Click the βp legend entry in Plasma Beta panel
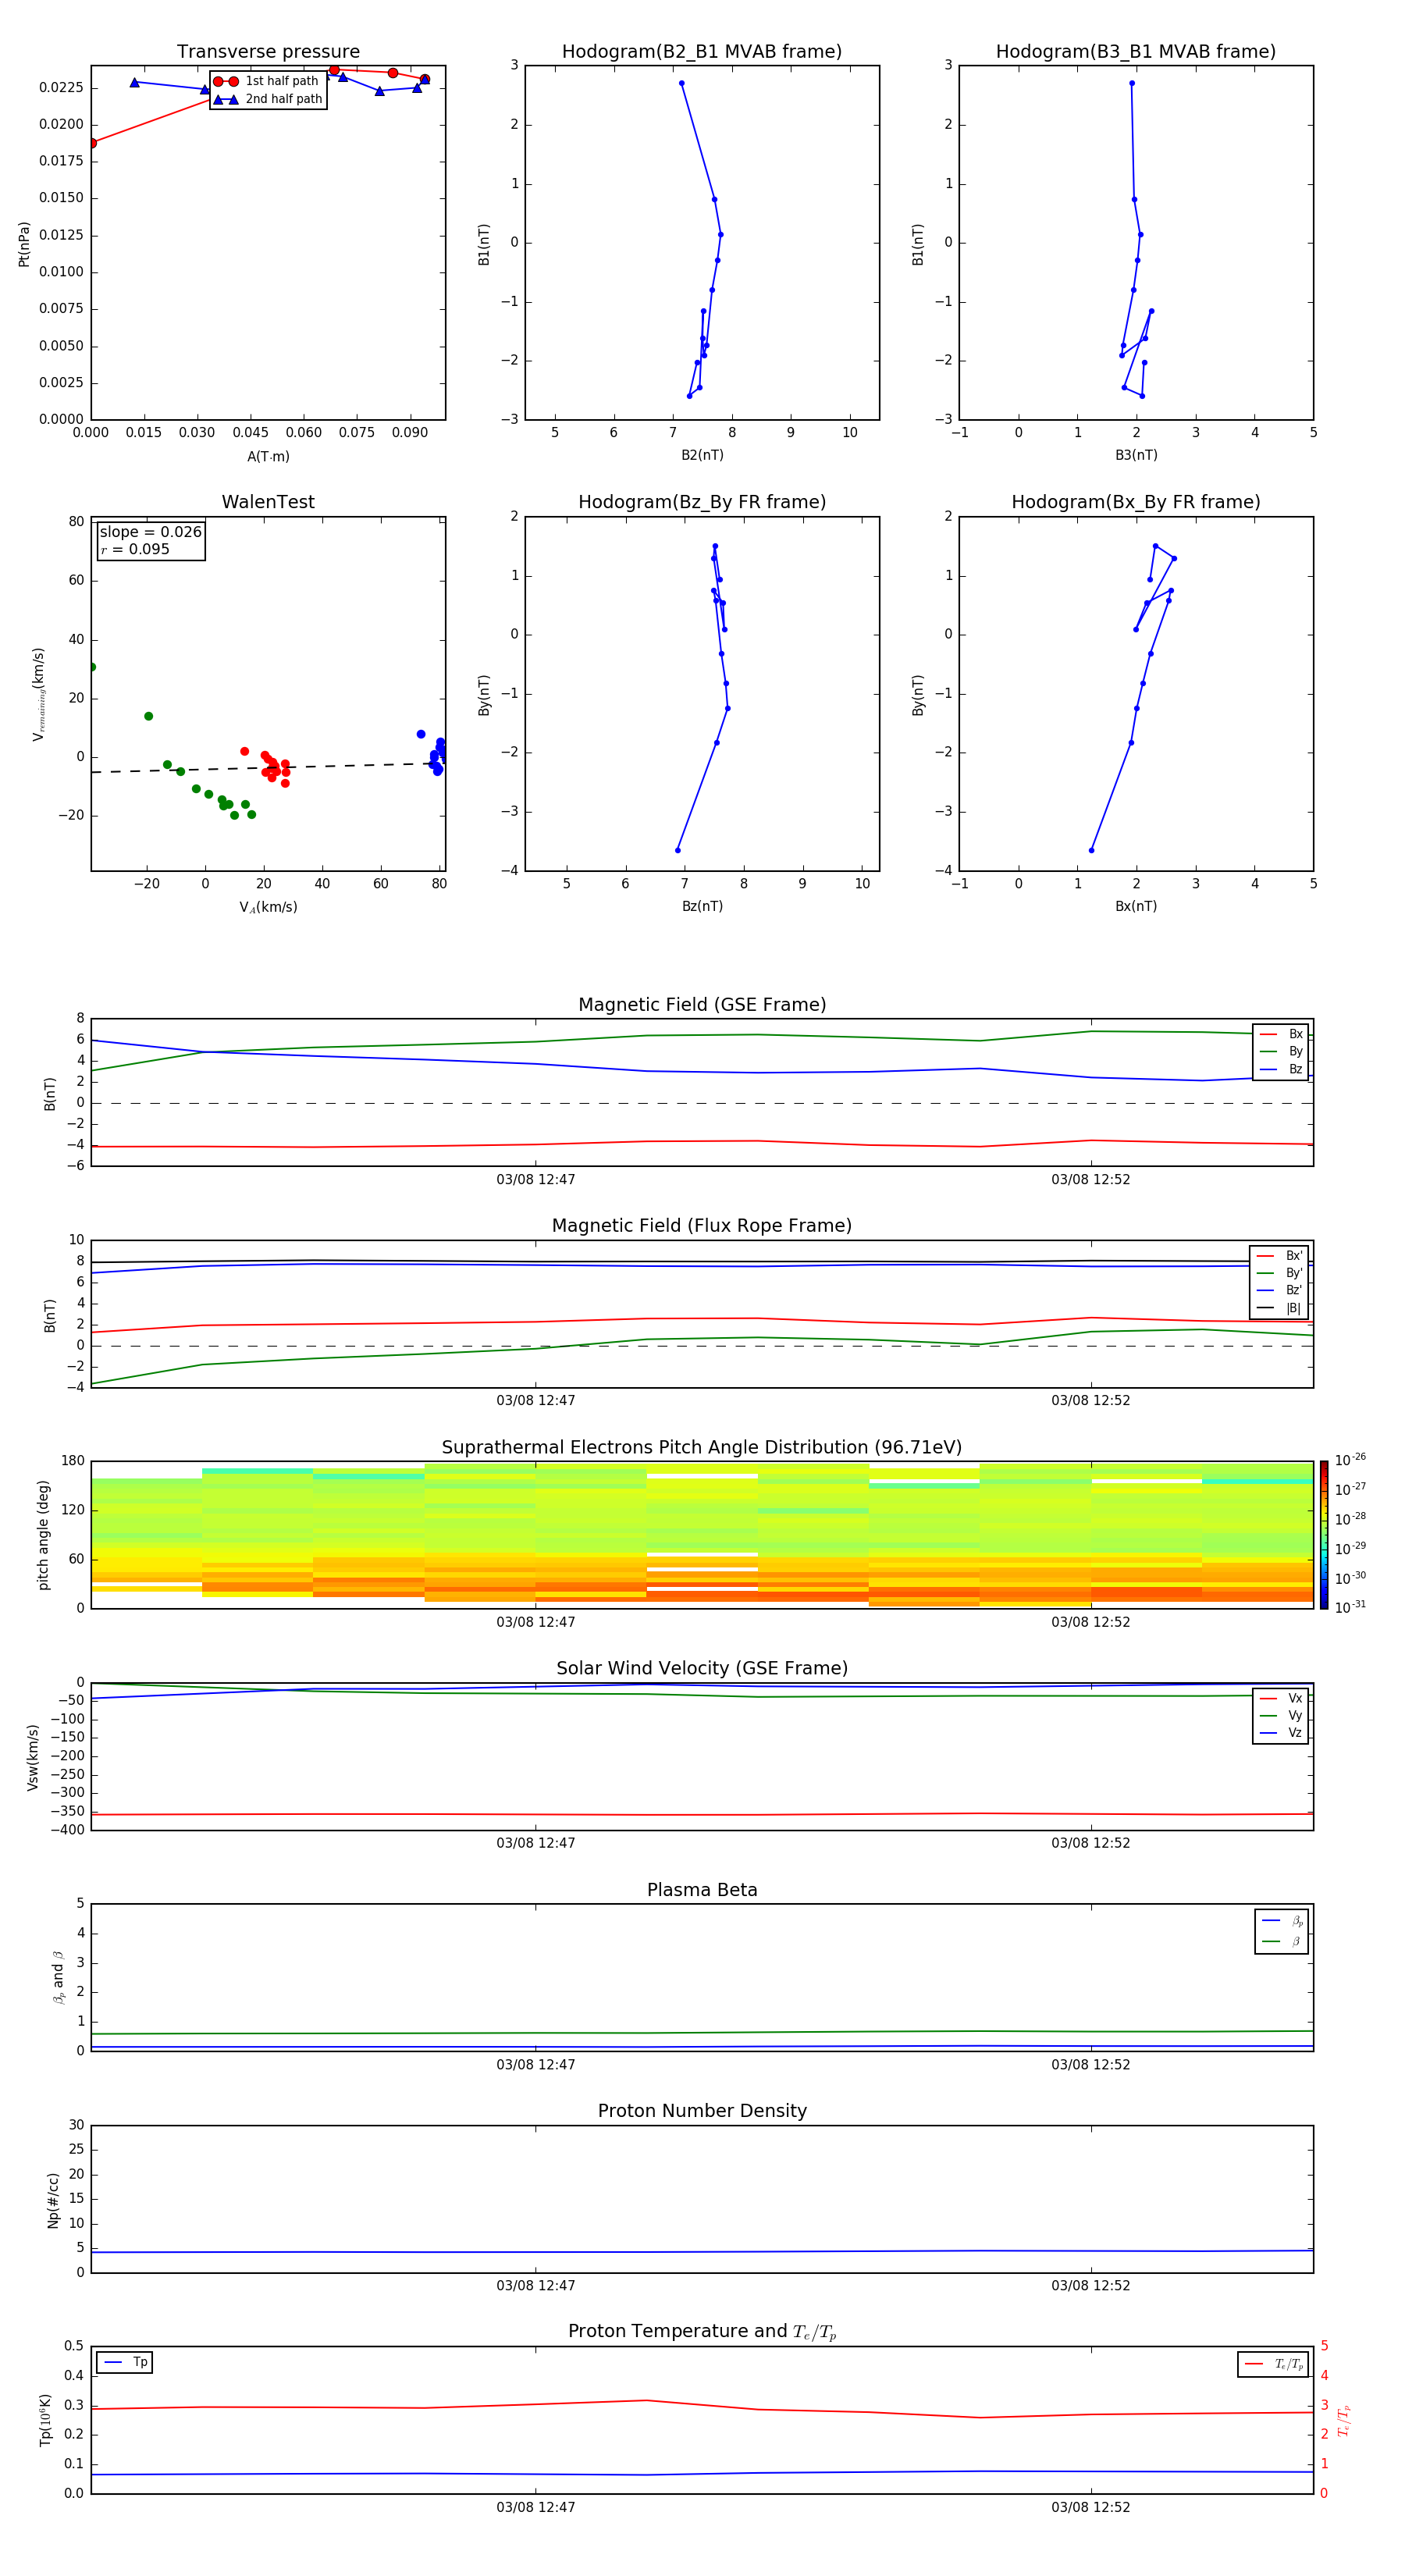 coord(1282,1921)
